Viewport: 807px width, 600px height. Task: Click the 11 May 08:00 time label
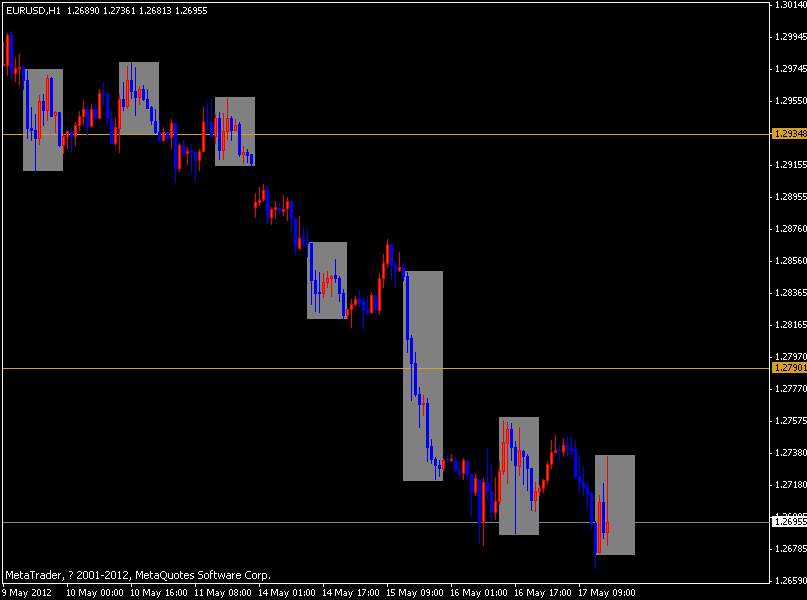(x=223, y=592)
